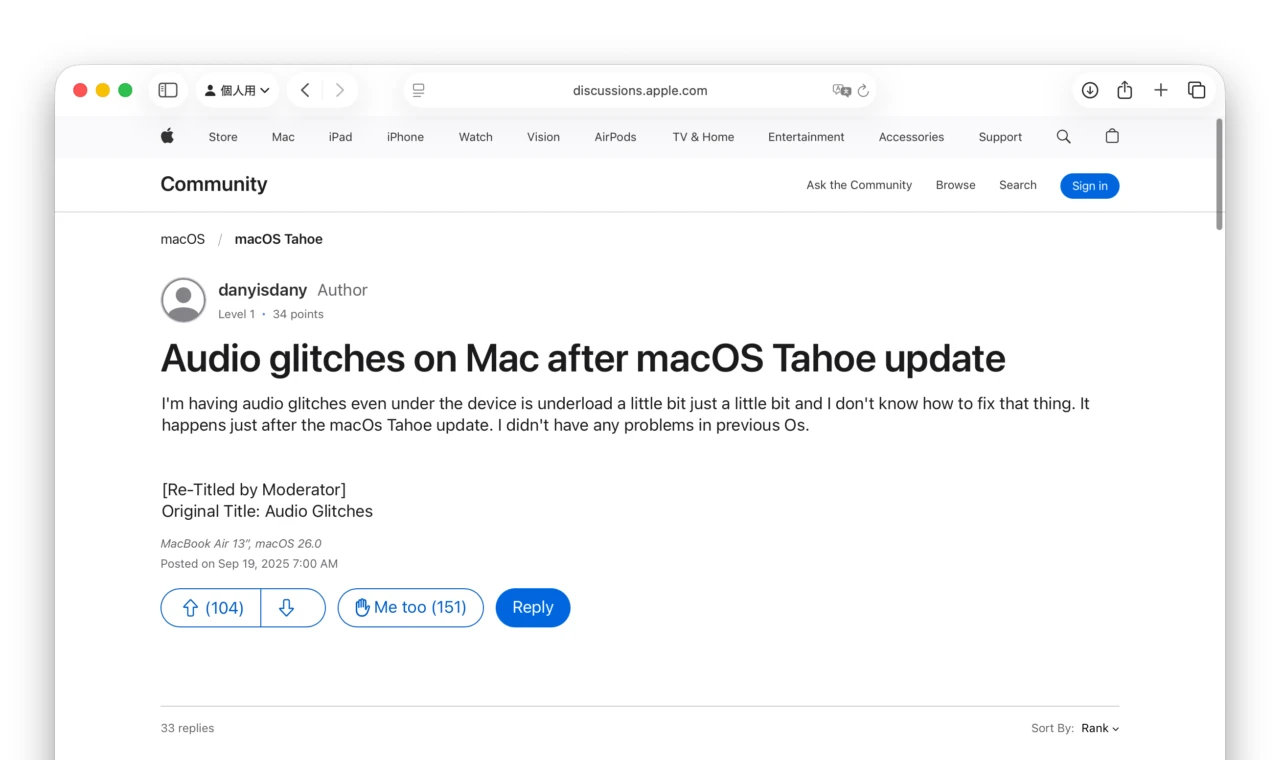Screen dimensions: 1280x760
Task: Toggle the Safari sidebar
Action: coord(167,89)
